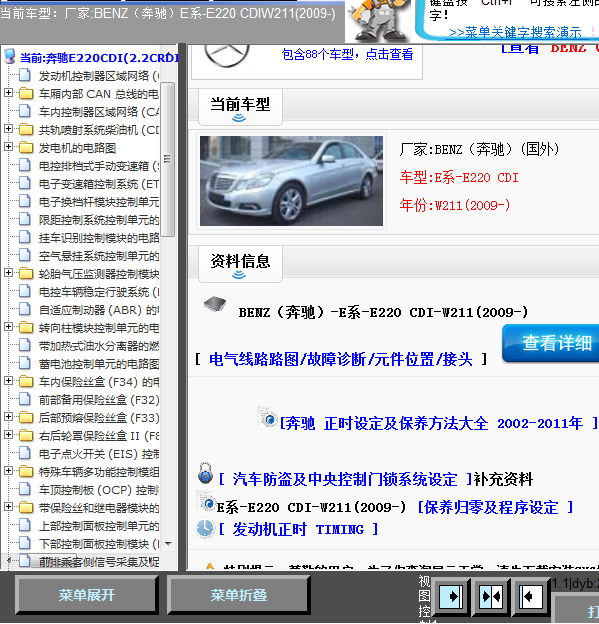Open 发动机正时 TIMING link
Viewport: 599px width, 624px height.
[299, 530]
